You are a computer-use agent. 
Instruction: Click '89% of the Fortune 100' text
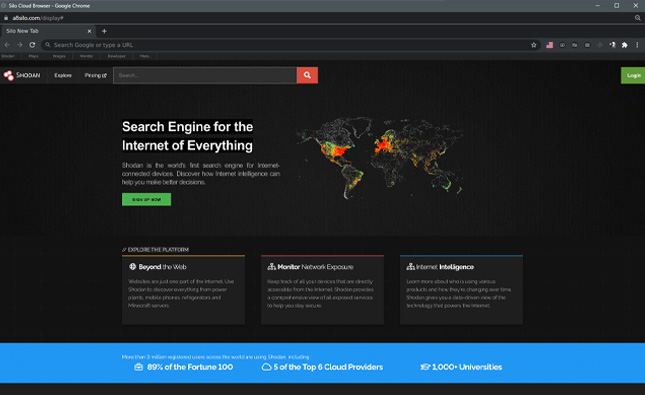190,367
